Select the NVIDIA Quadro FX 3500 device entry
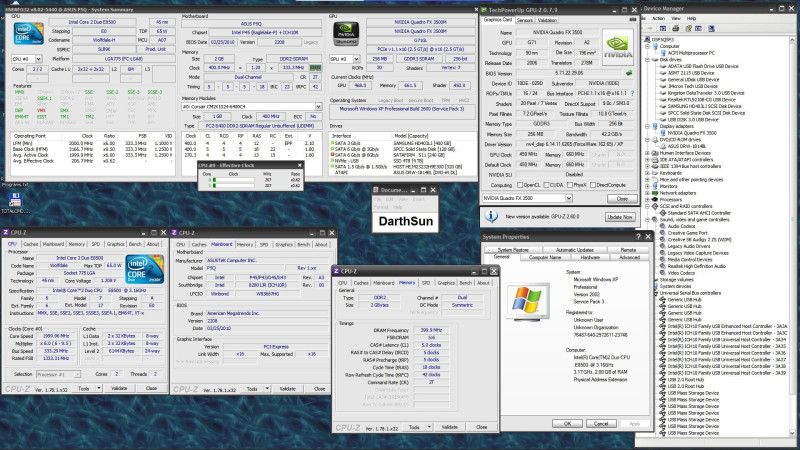Screen dimensions: 800x450 tap(692, 133)
